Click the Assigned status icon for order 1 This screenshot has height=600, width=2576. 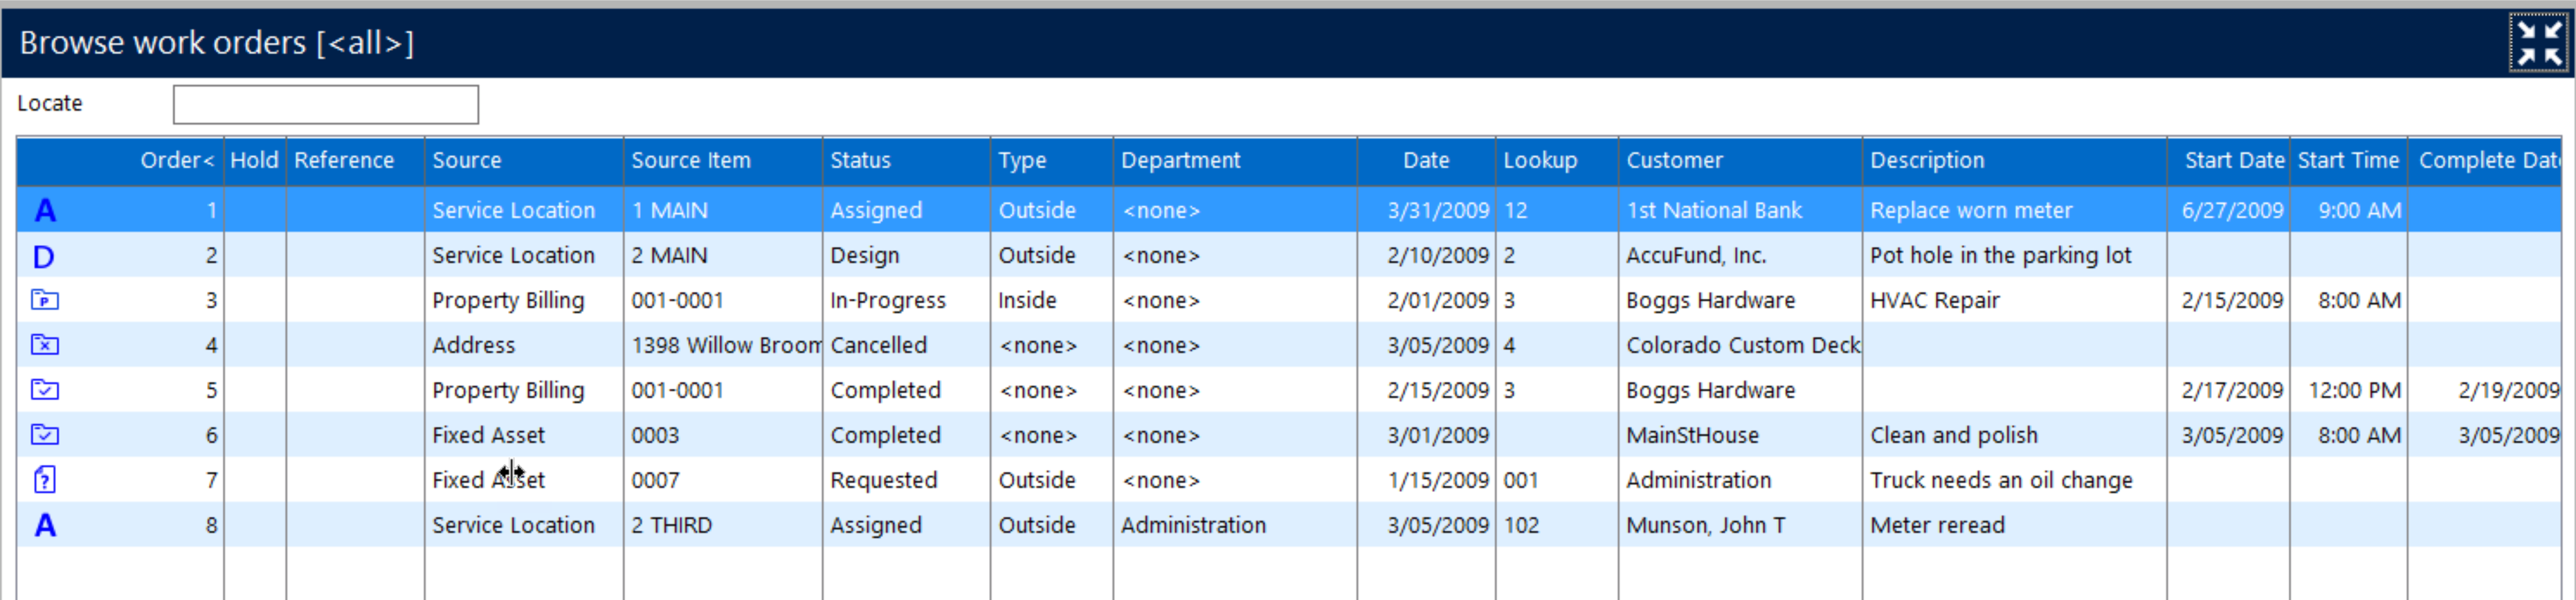(x=45, y=210)
